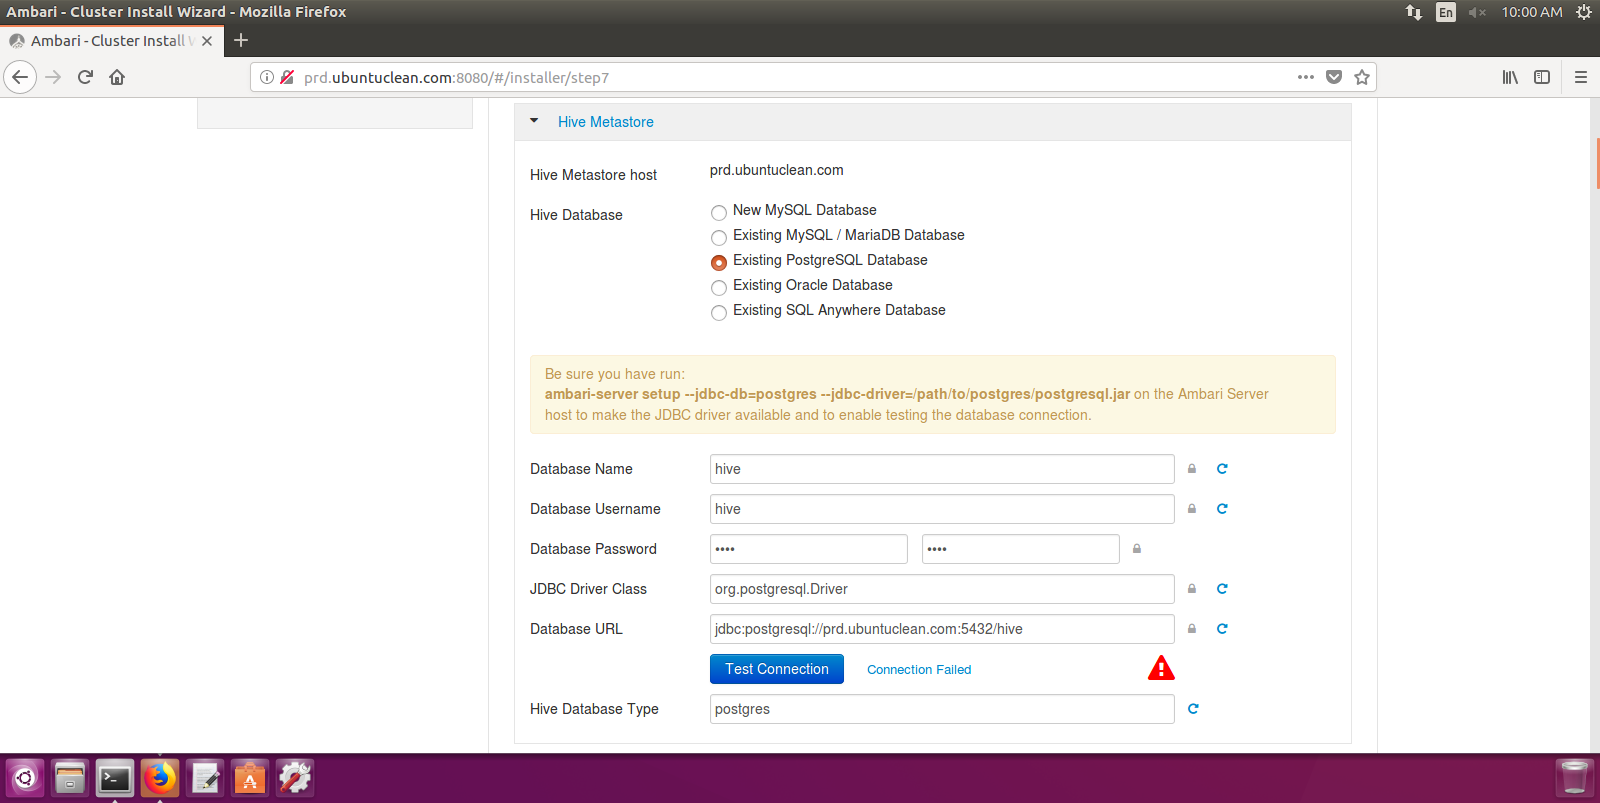Reset Database URL with its undo icon
The image size is (1600, 803).
click(1222, 629)
